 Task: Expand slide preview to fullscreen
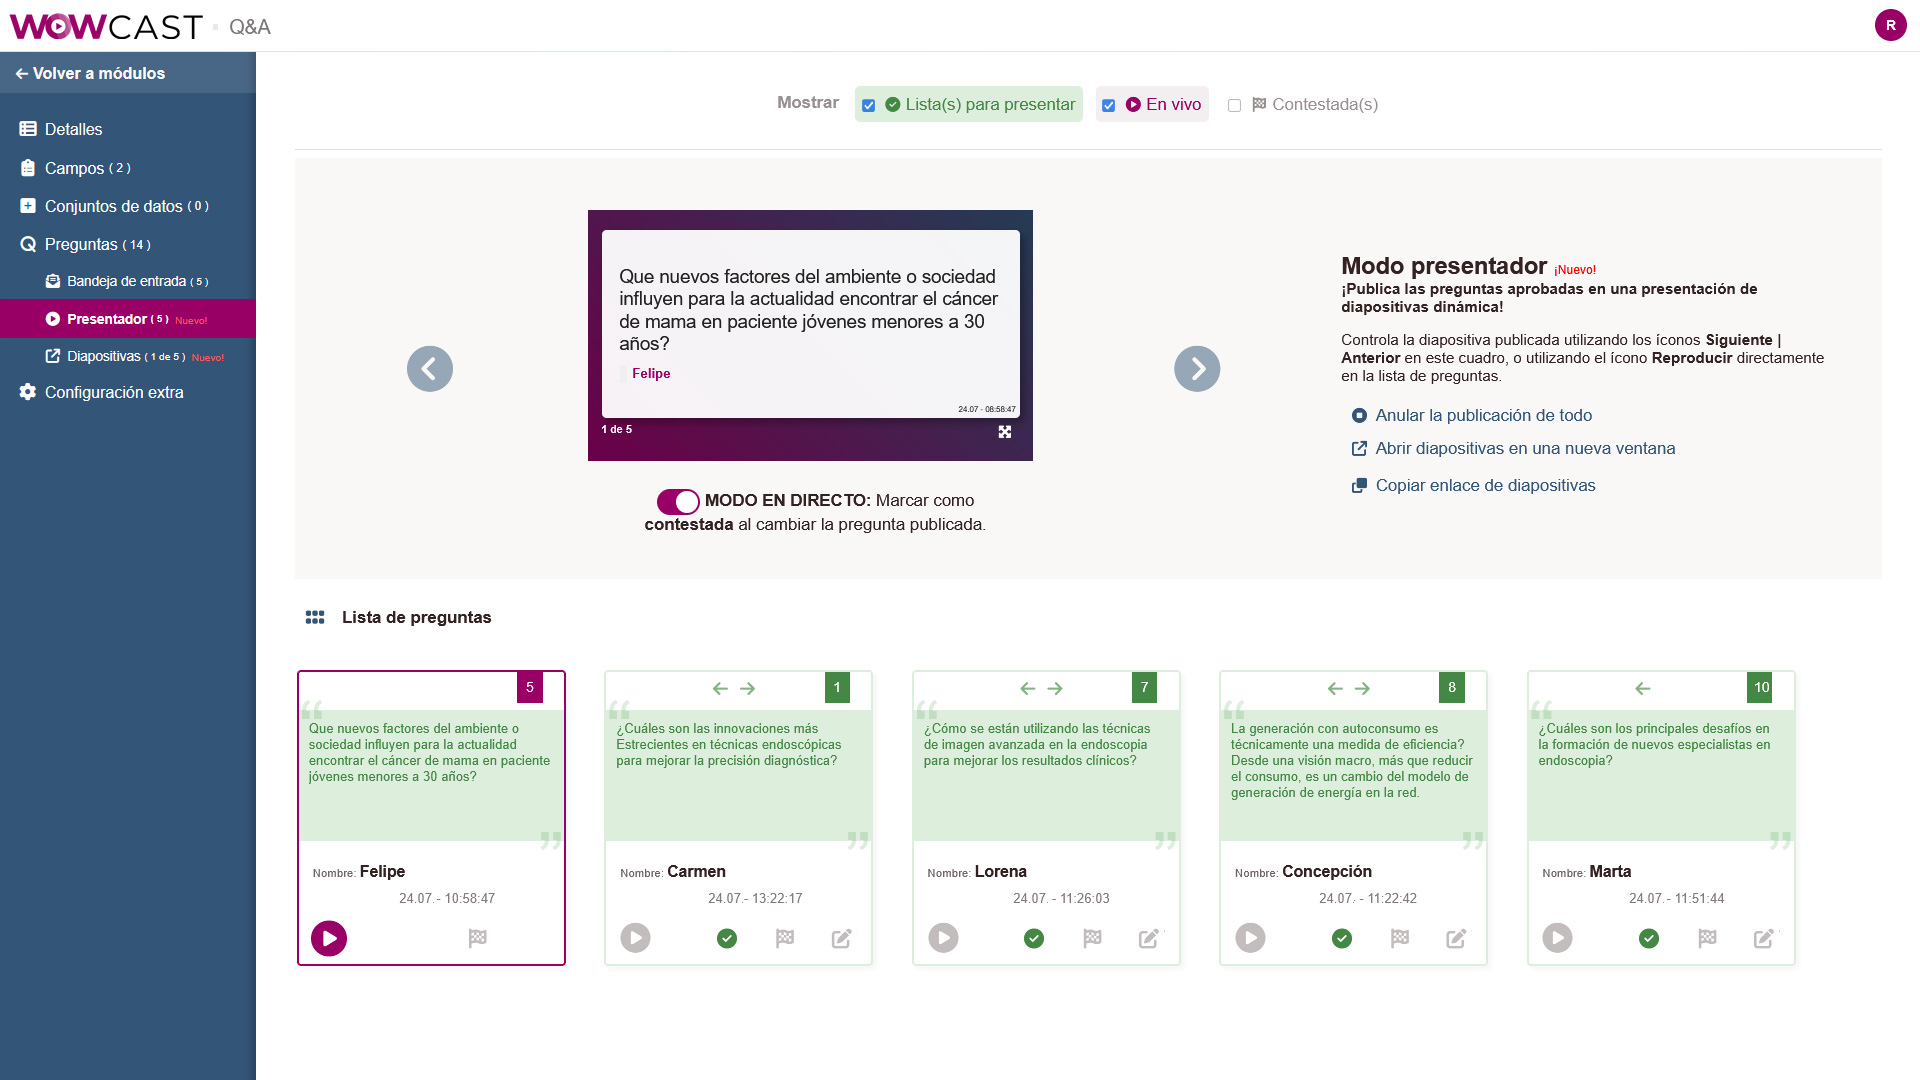click(1005, 432)
